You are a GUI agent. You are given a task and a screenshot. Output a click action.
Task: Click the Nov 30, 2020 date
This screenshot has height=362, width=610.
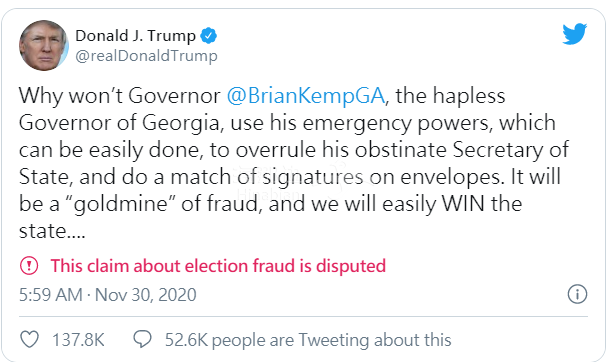[x=146, y=295]
